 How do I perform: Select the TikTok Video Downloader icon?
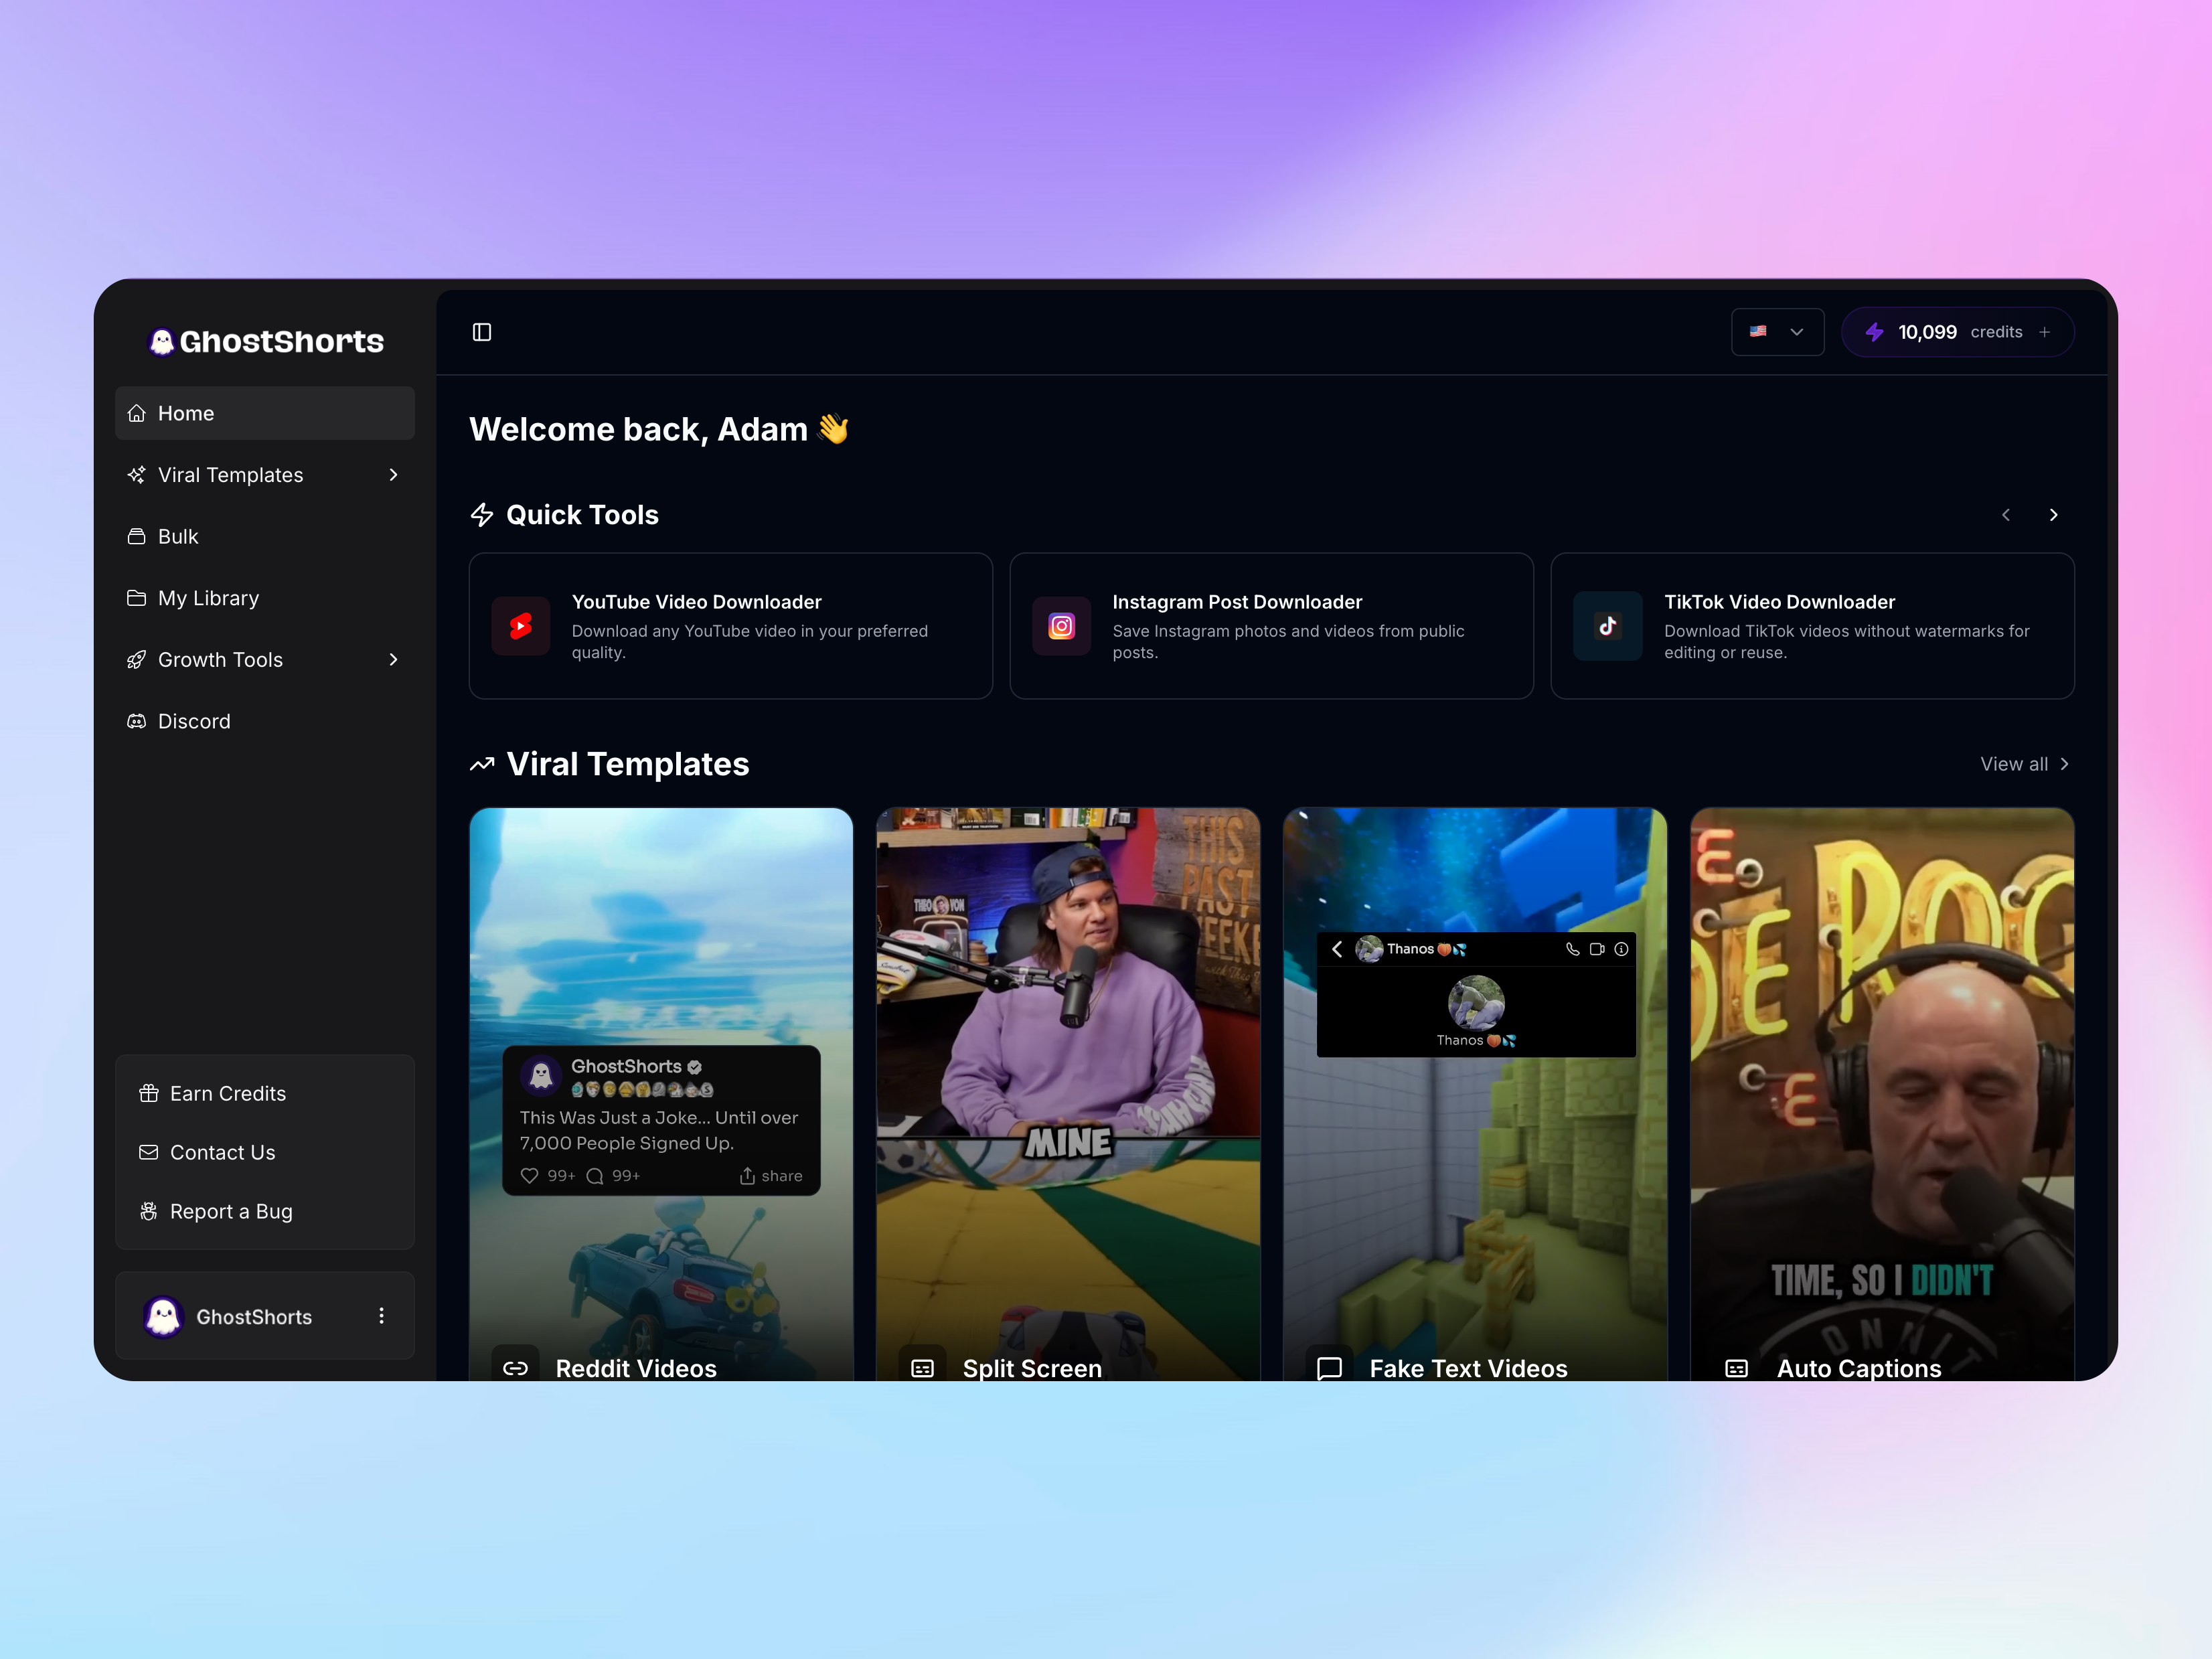click(1607, 626)
